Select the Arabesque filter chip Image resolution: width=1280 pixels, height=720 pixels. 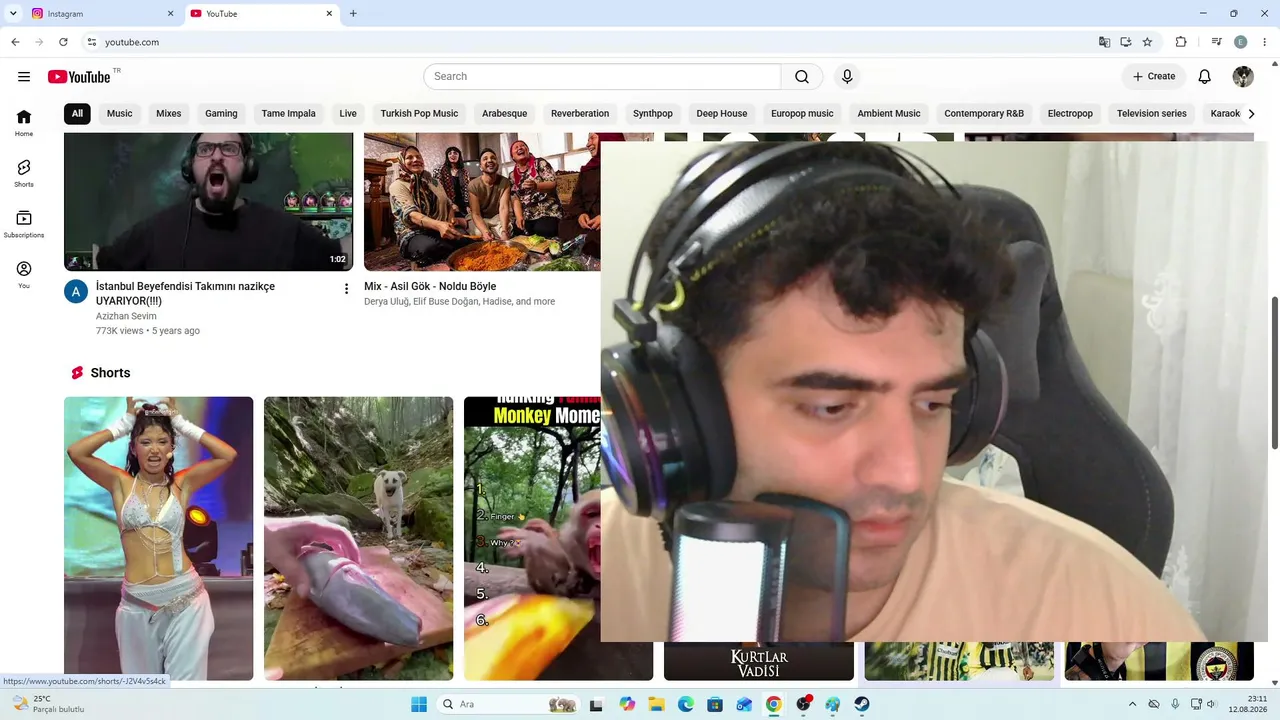coord(505,114)
